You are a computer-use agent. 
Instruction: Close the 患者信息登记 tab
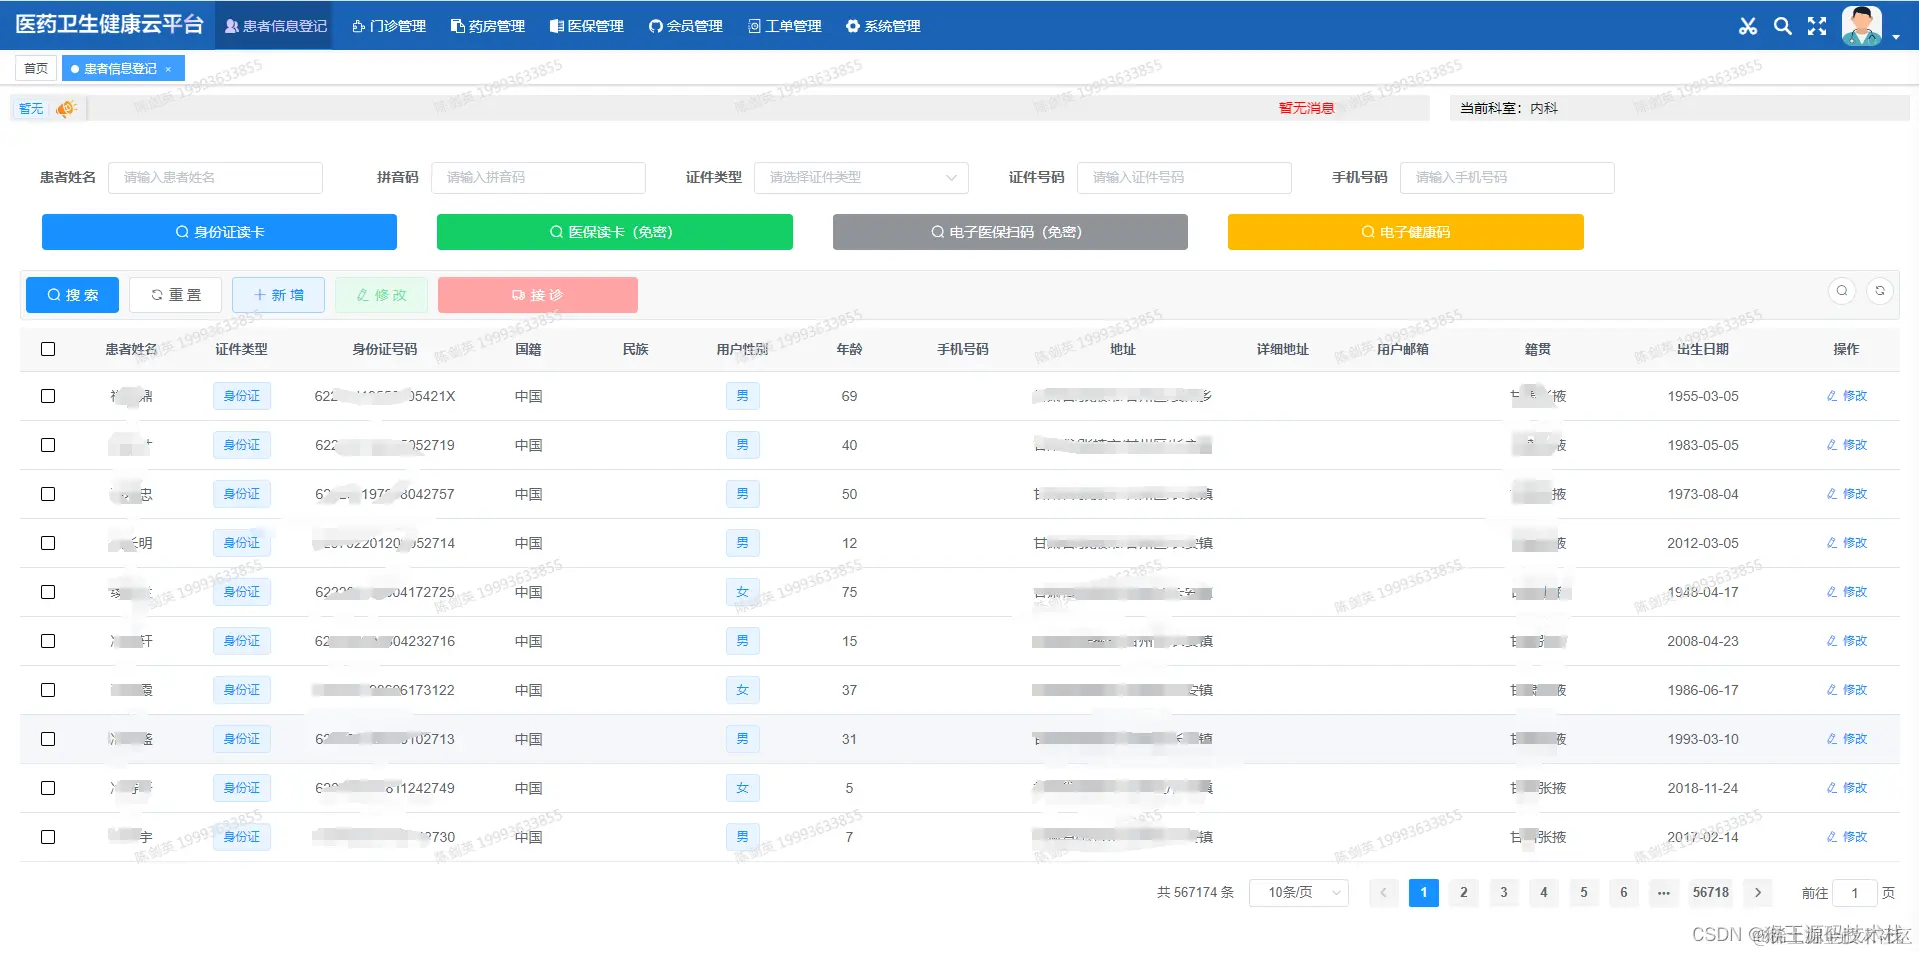168,69
